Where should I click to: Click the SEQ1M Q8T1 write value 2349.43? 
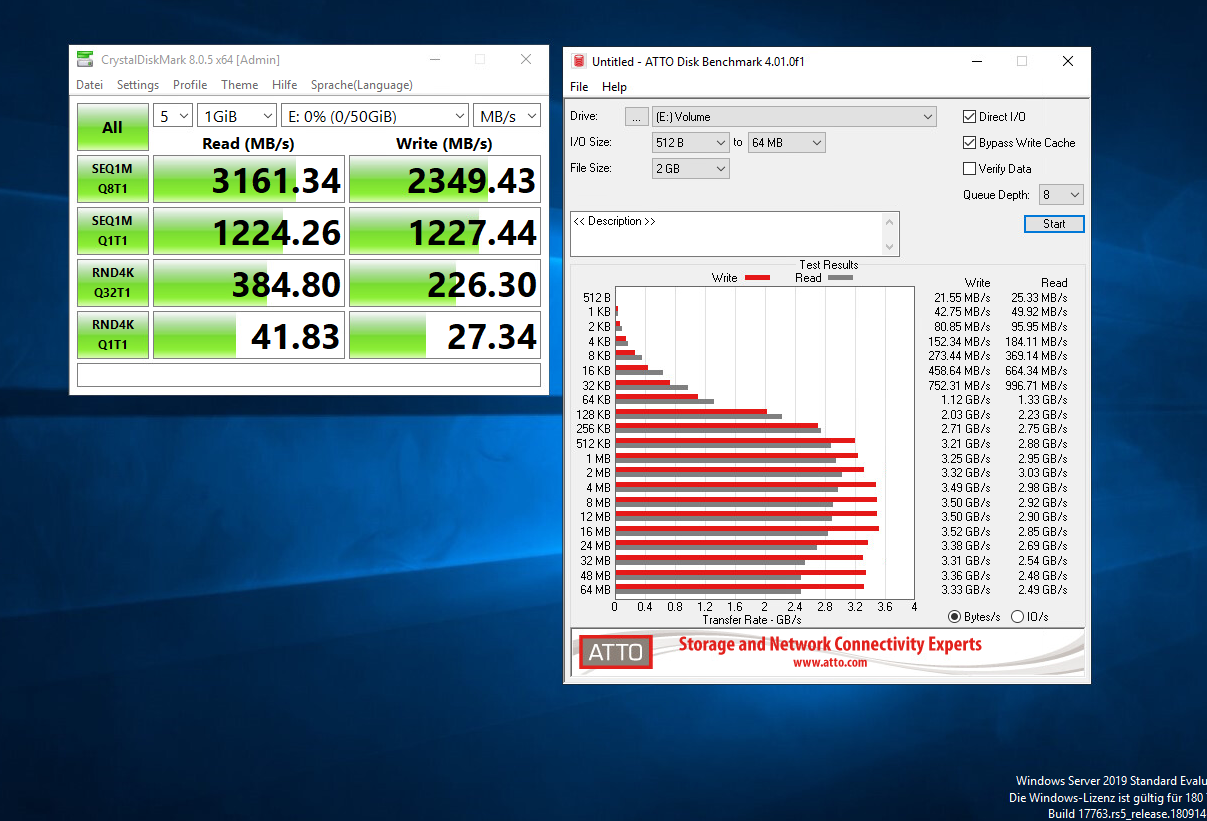point(445,179)
